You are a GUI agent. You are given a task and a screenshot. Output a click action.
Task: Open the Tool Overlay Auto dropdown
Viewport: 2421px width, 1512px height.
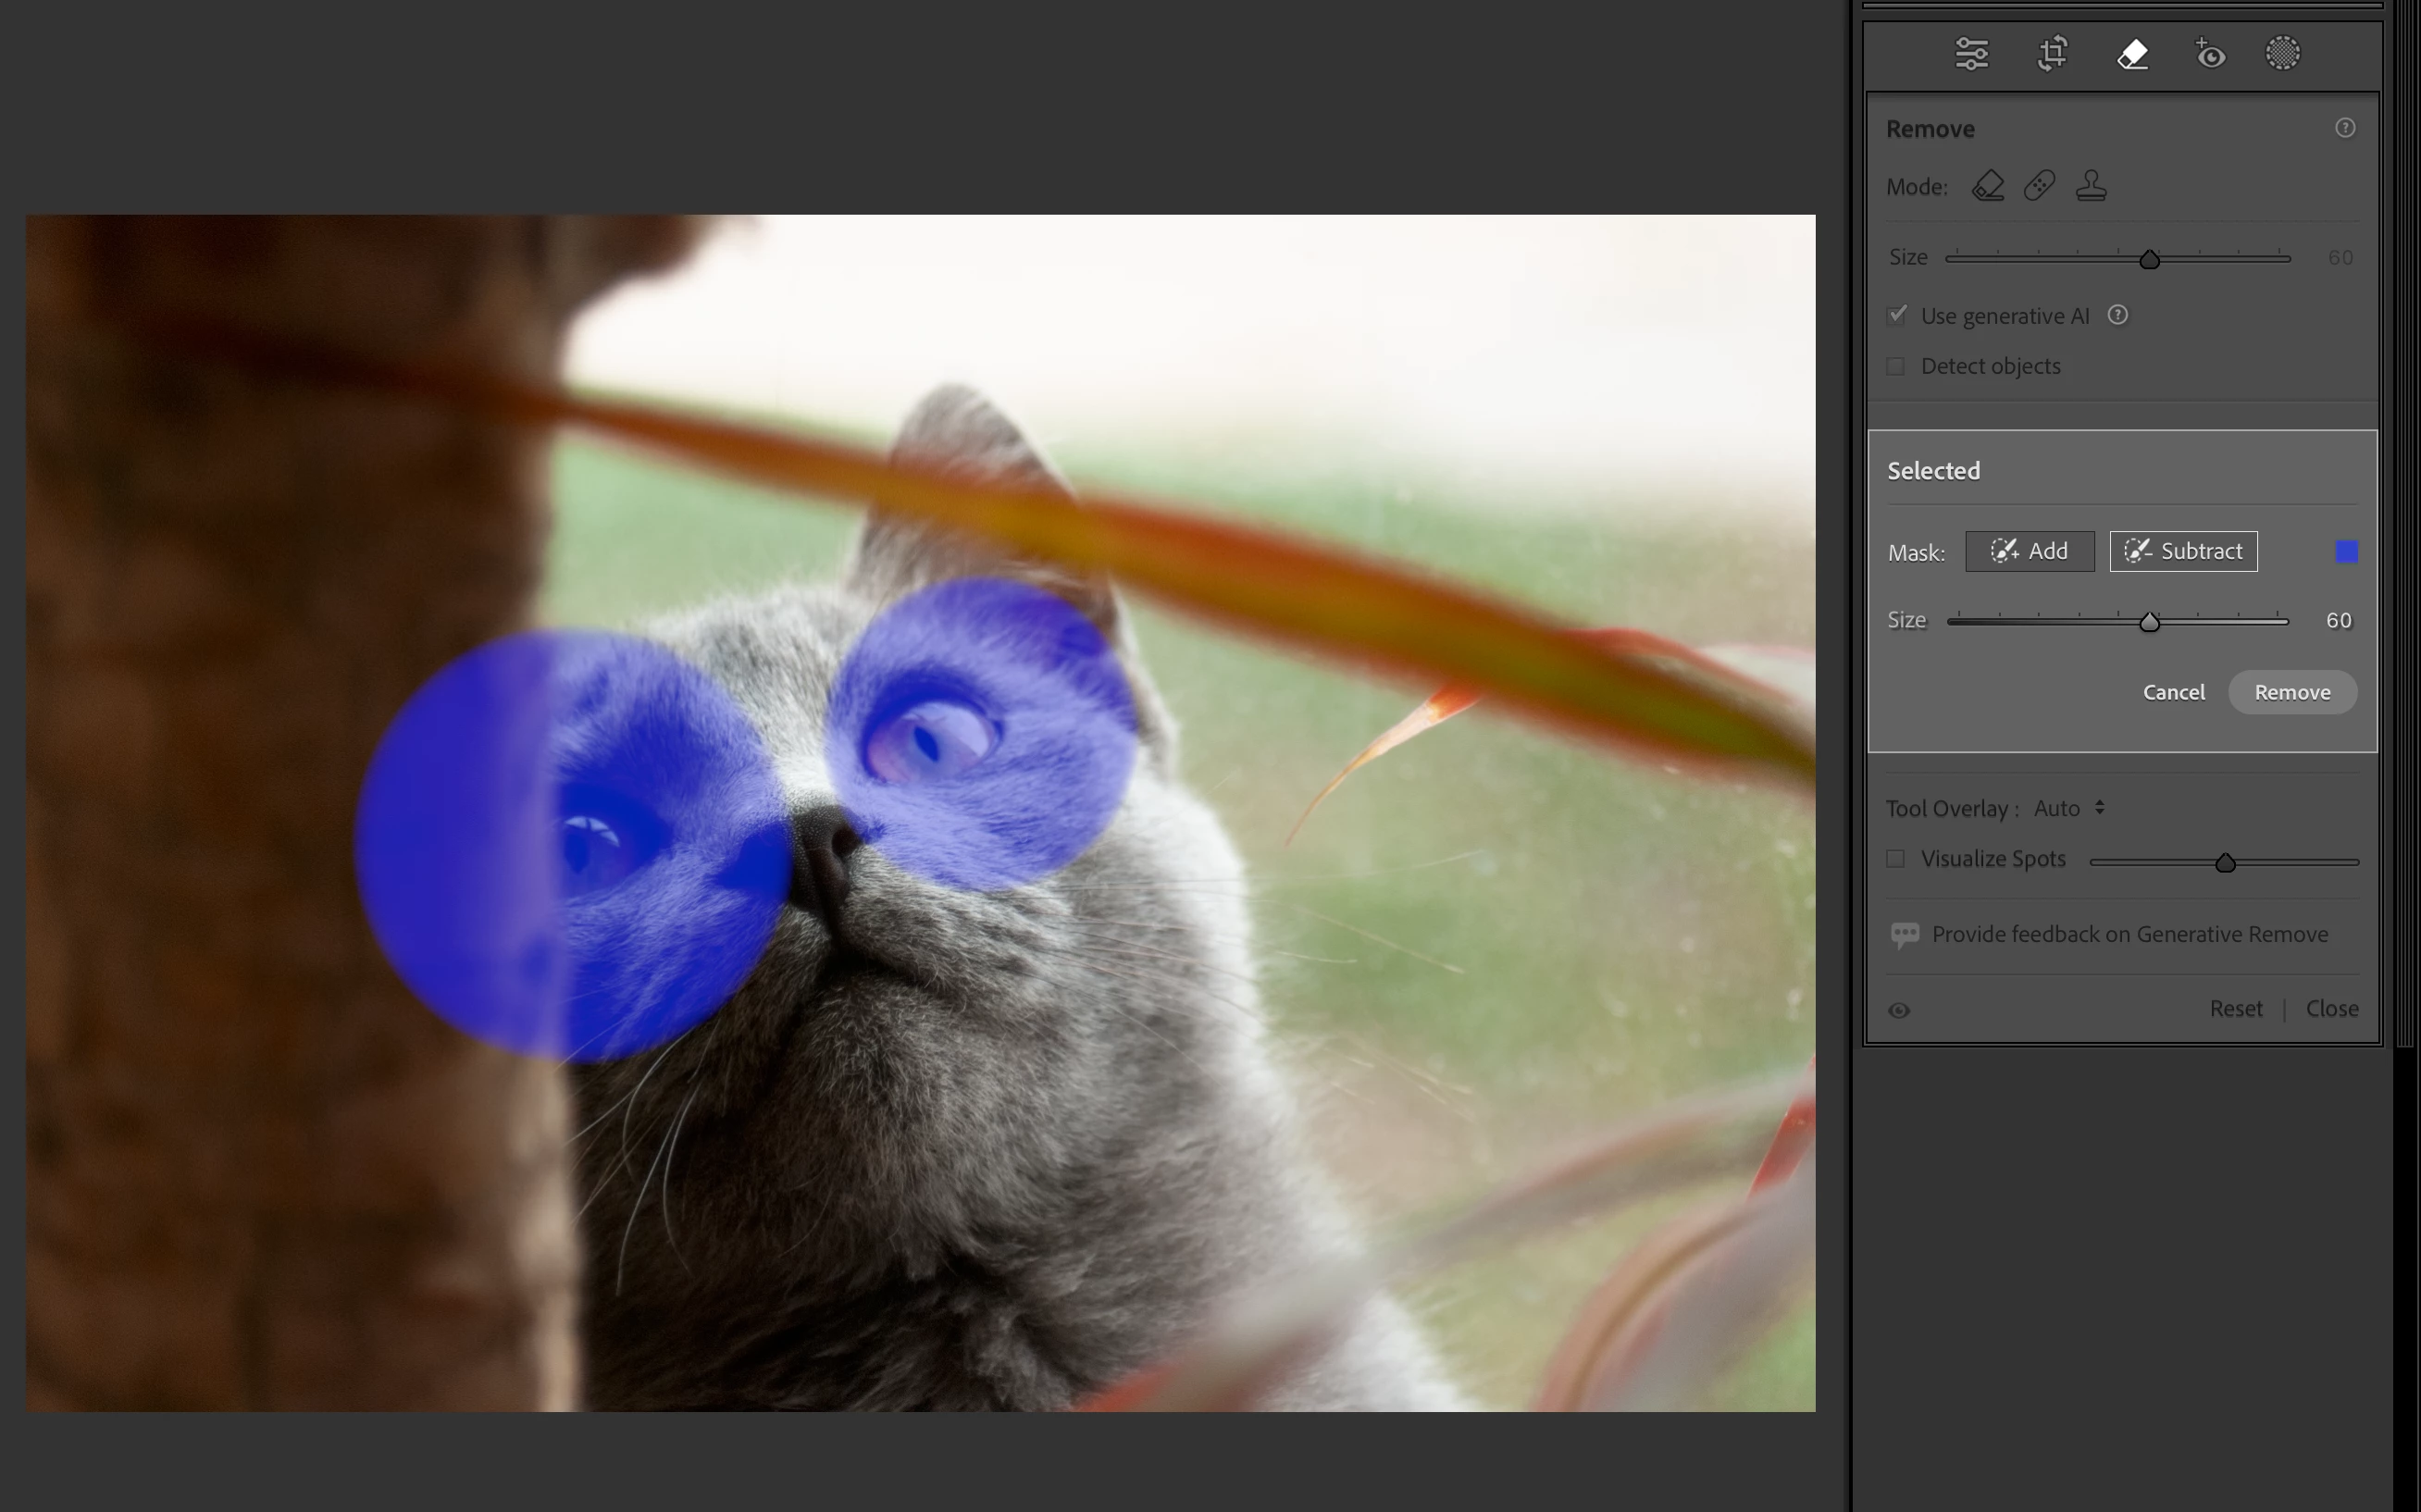coord(2069,808)
